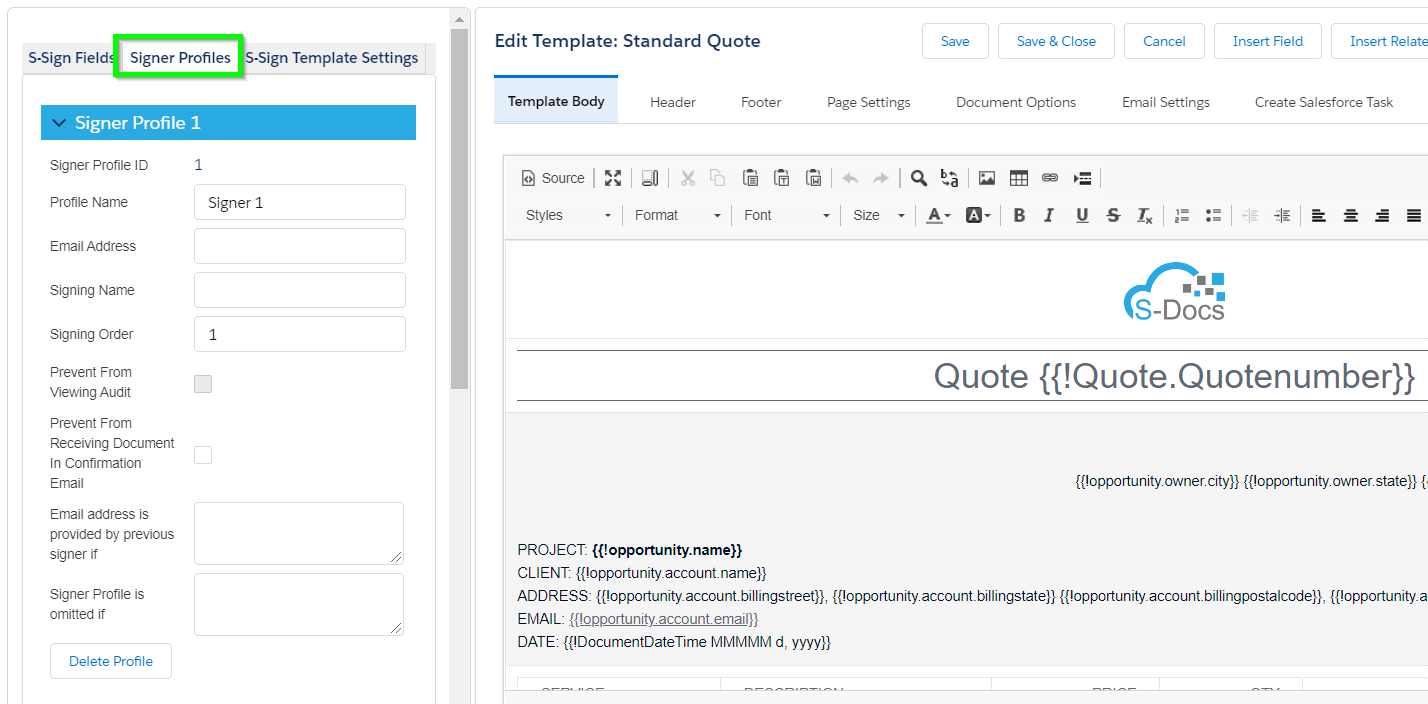Maximize the editor with the expand icon

click(613, 178)
